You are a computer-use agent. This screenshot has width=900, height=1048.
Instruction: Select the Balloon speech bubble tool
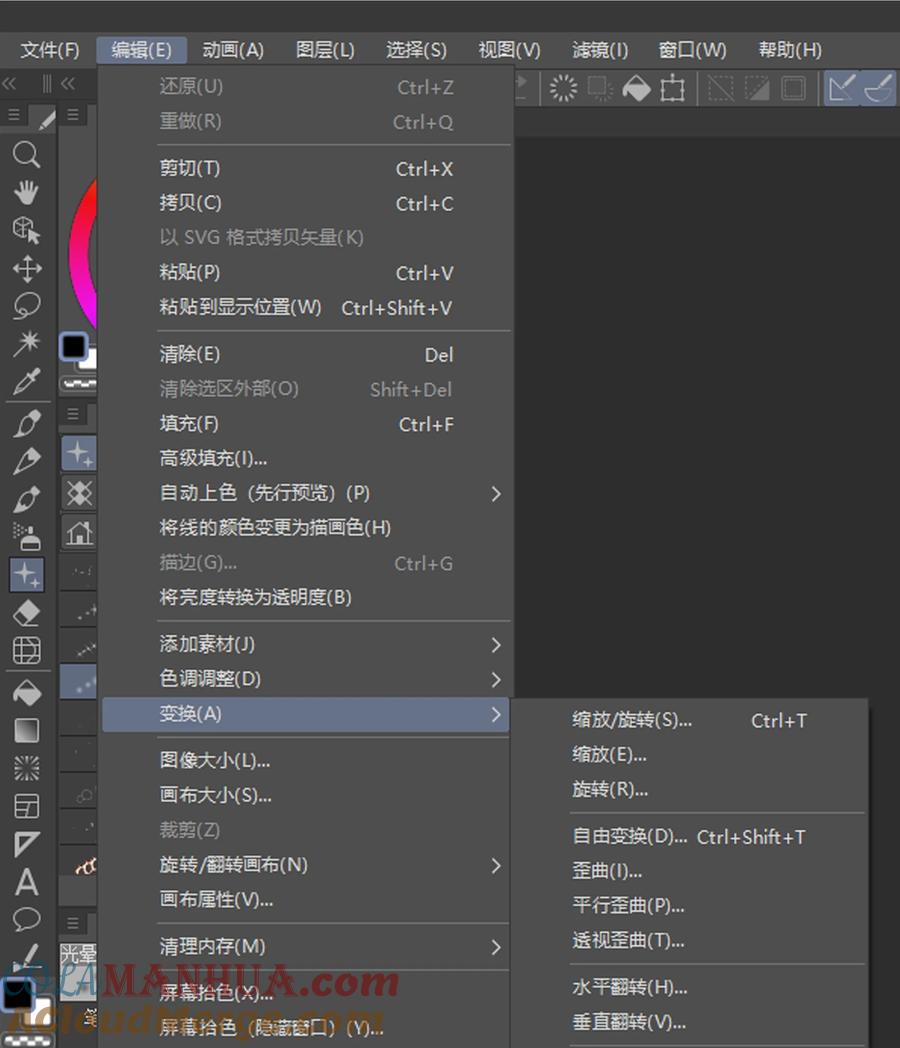27,920
